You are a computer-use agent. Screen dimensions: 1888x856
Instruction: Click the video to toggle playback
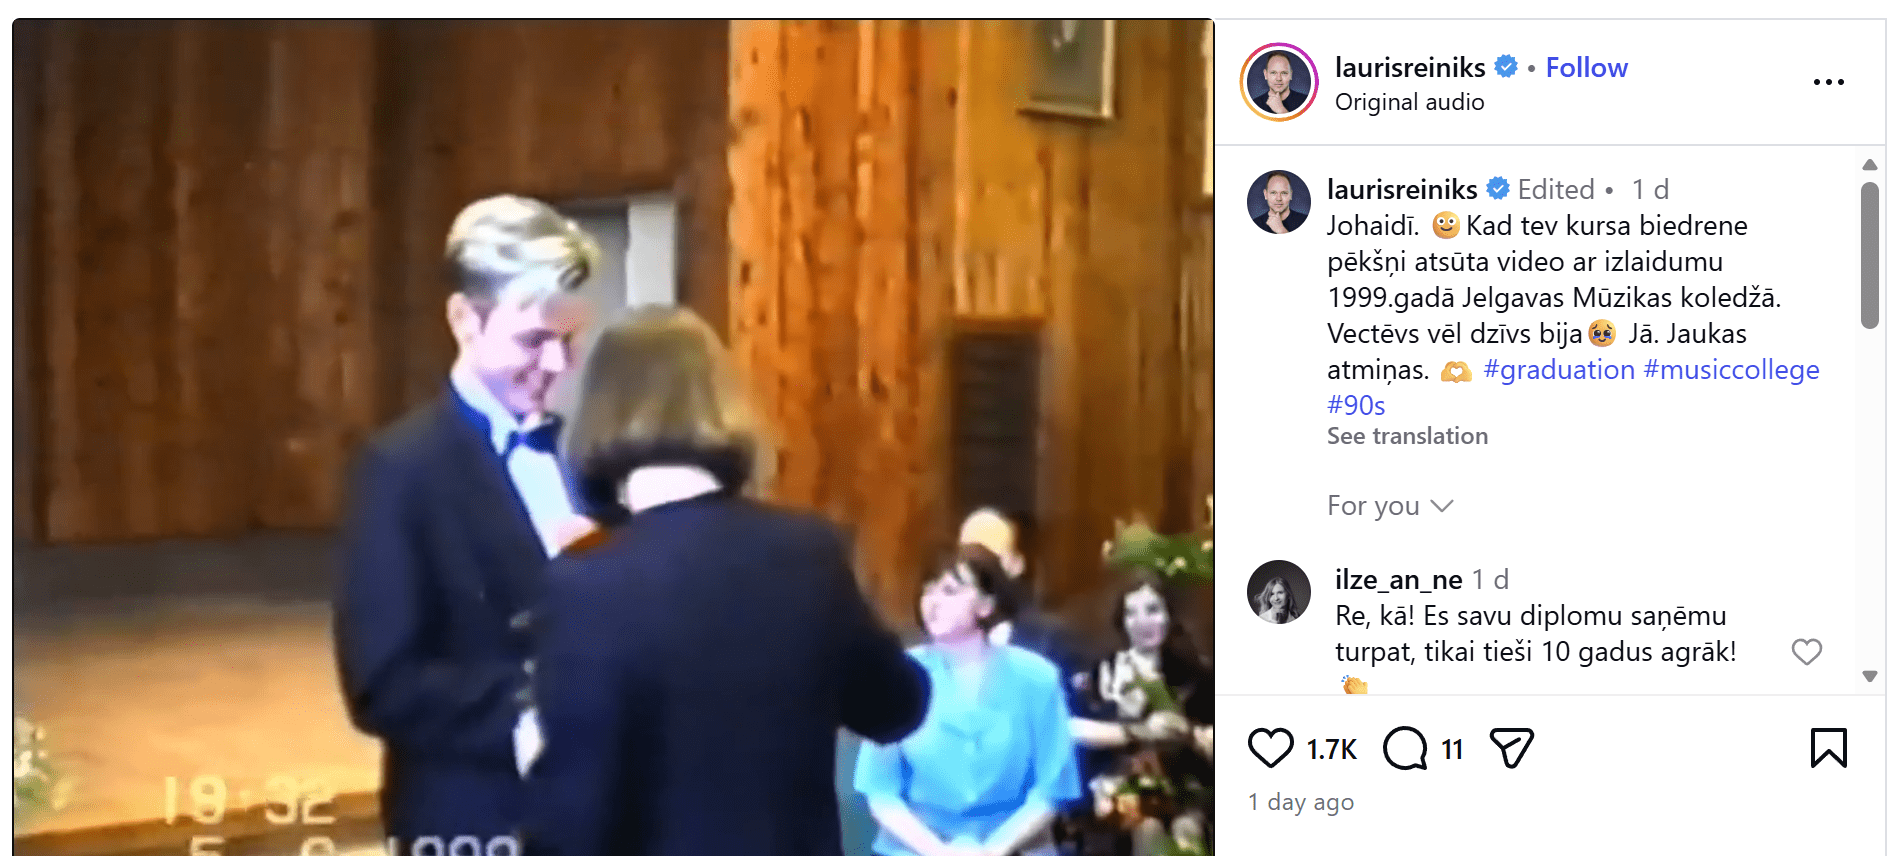pos(613,437)
